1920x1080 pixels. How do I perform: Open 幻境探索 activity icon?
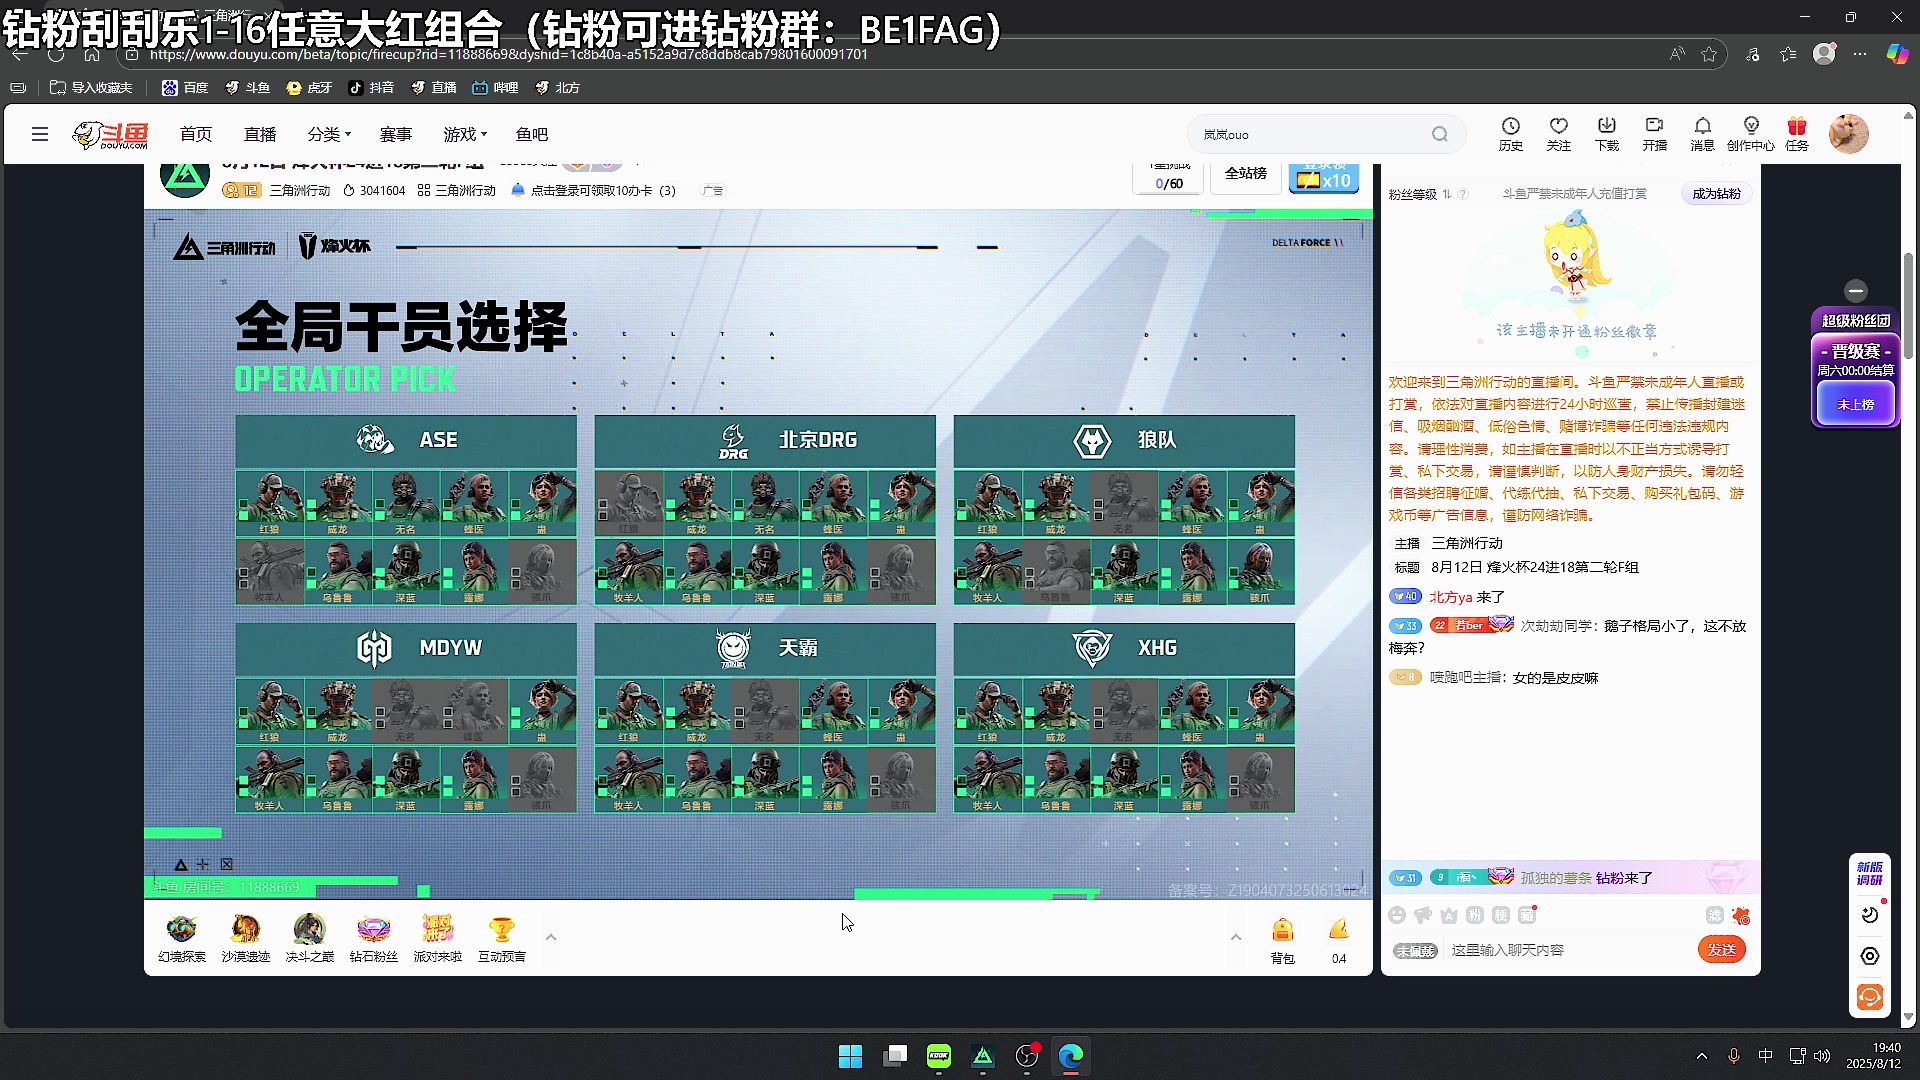(182, 938)
